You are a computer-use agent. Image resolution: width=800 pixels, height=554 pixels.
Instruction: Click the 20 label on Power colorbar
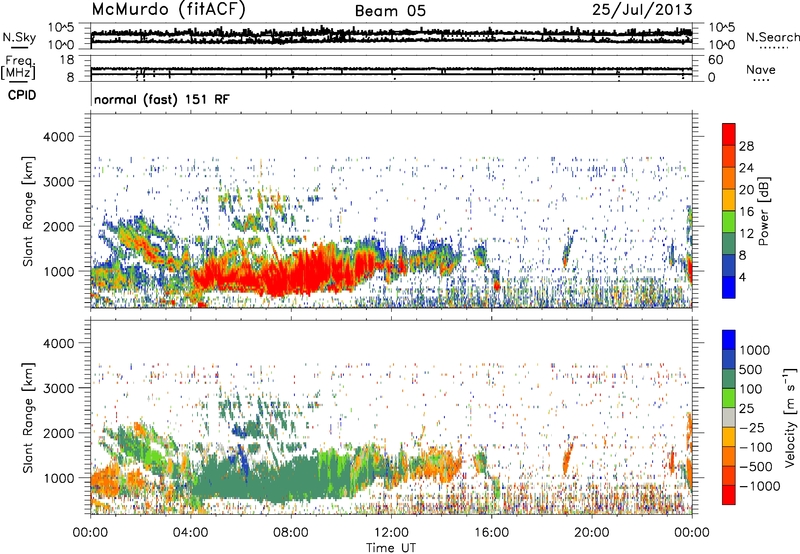click(x=746, y=190)
